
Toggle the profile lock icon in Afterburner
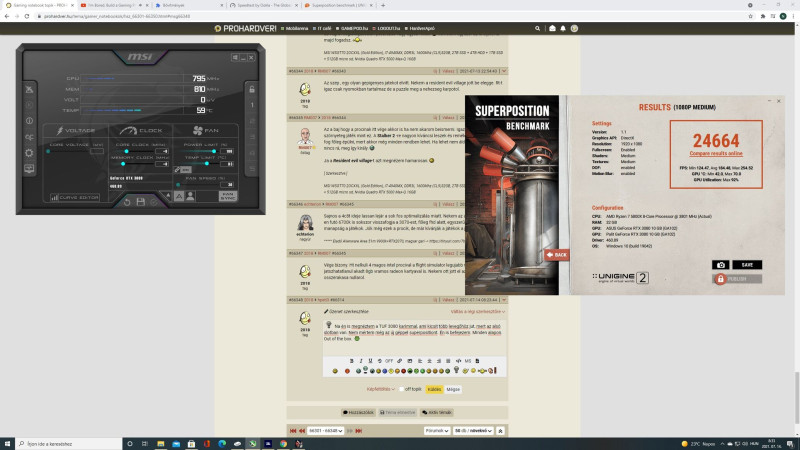[252, 89]
